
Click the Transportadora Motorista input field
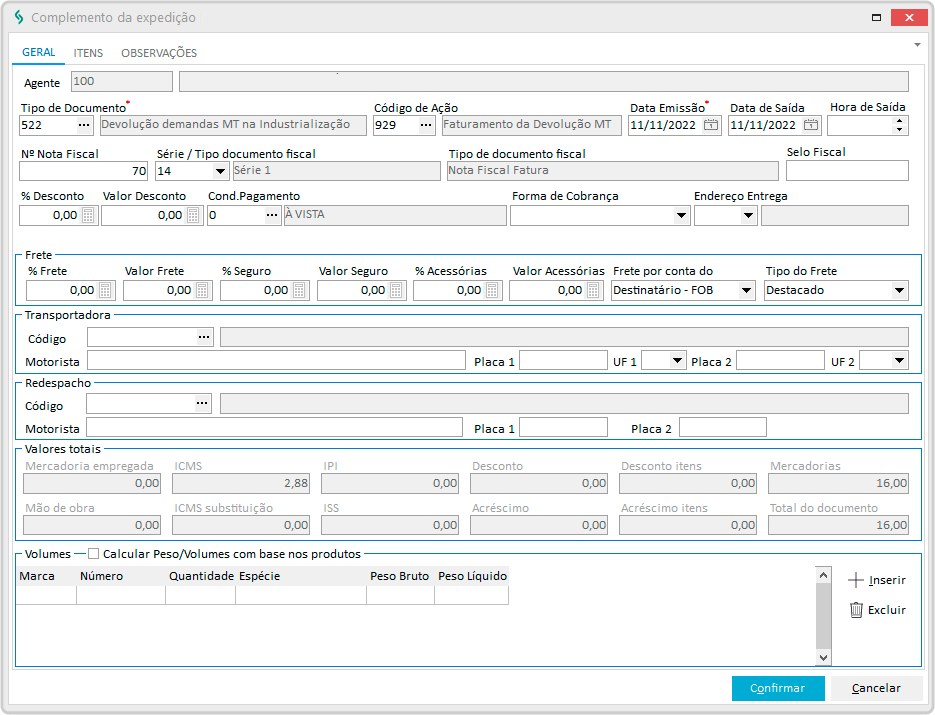276,361
